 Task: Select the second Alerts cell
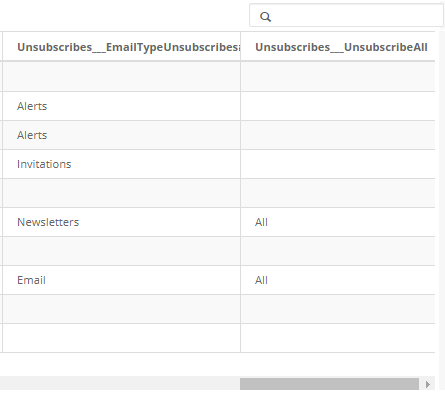pos(121,135)
